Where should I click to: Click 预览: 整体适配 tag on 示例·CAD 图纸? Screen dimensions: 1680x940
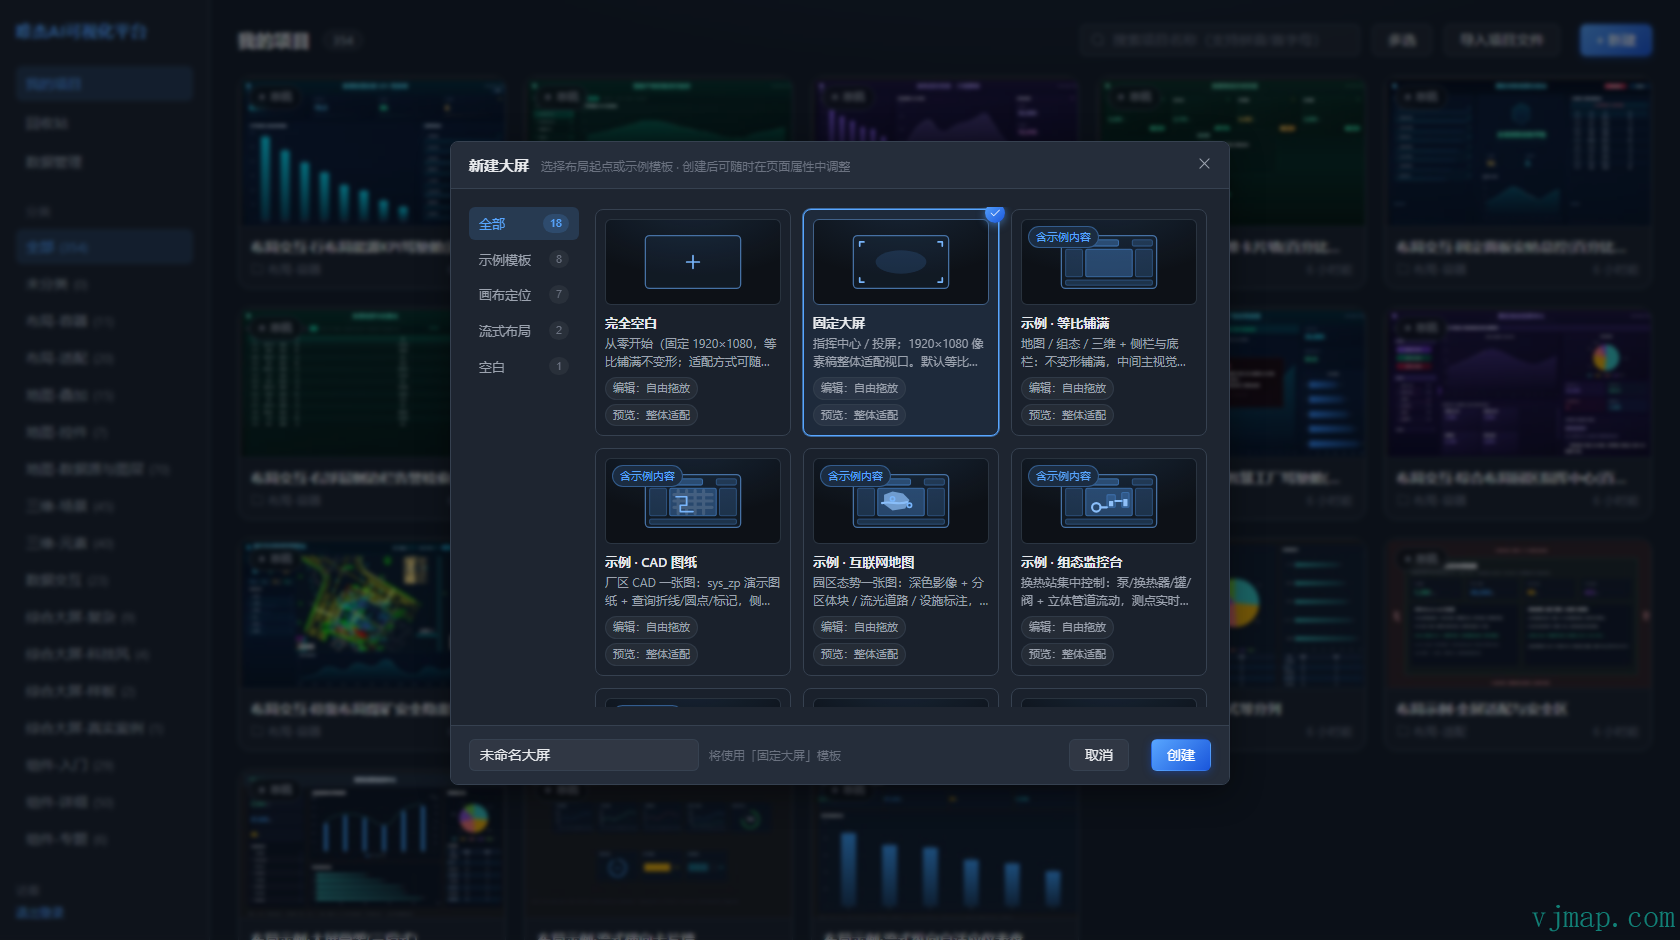click(652, 654)
